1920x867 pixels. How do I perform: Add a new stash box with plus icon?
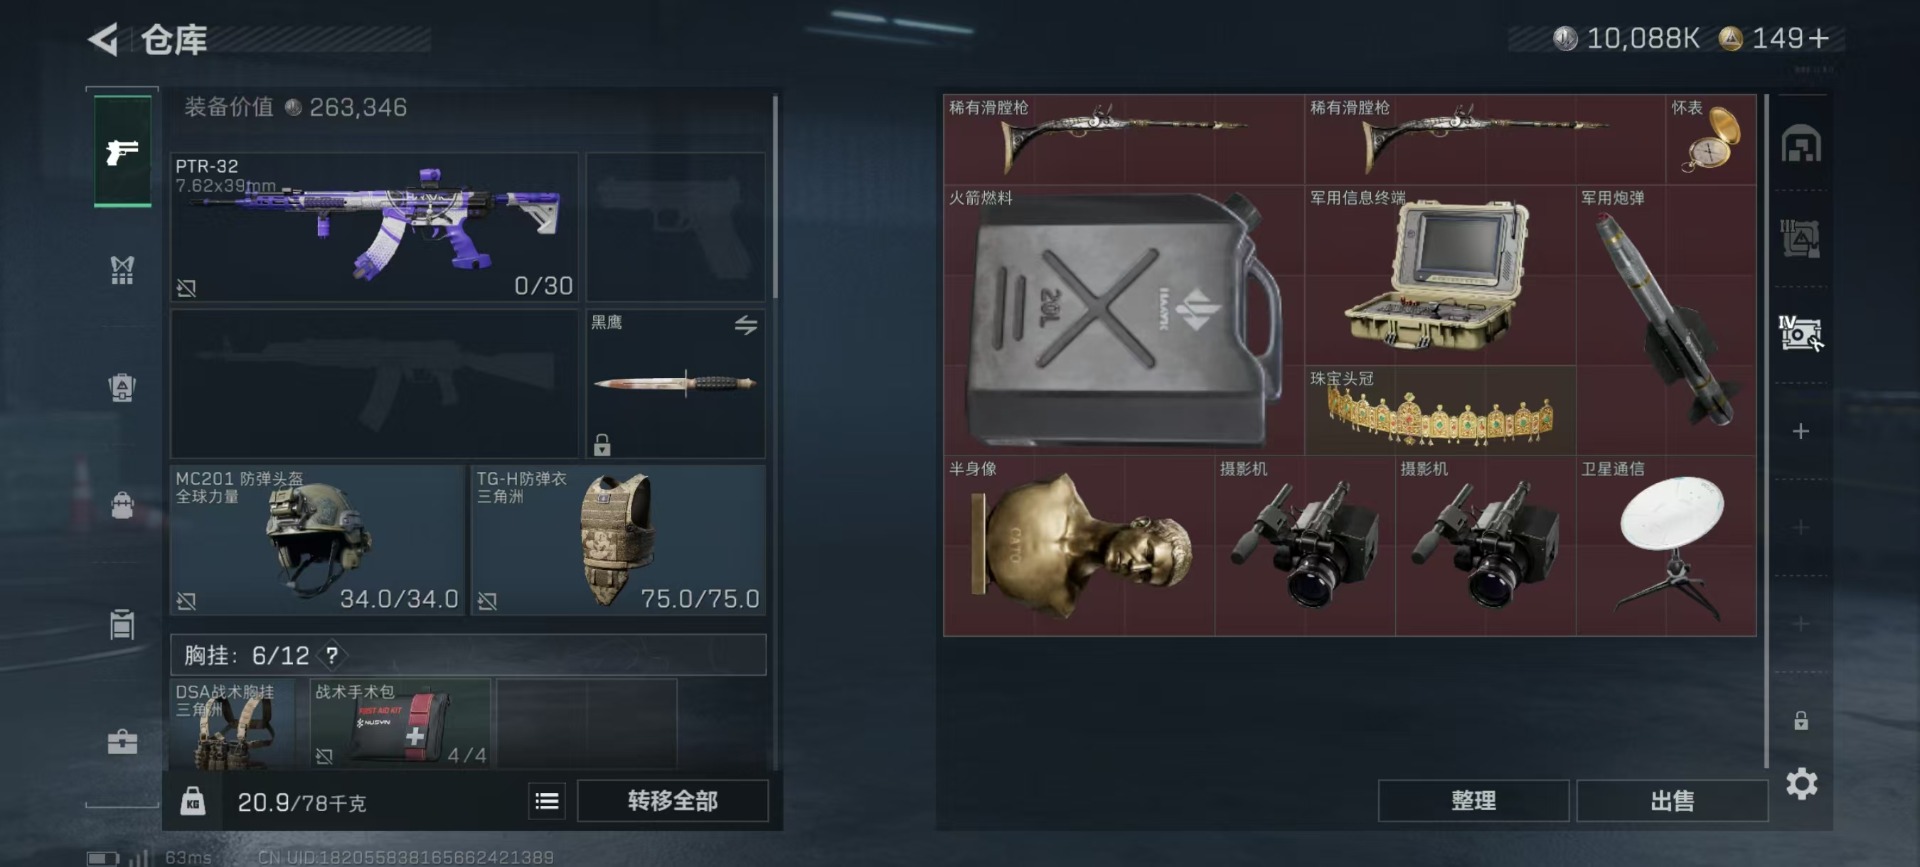click(1800, 431)
